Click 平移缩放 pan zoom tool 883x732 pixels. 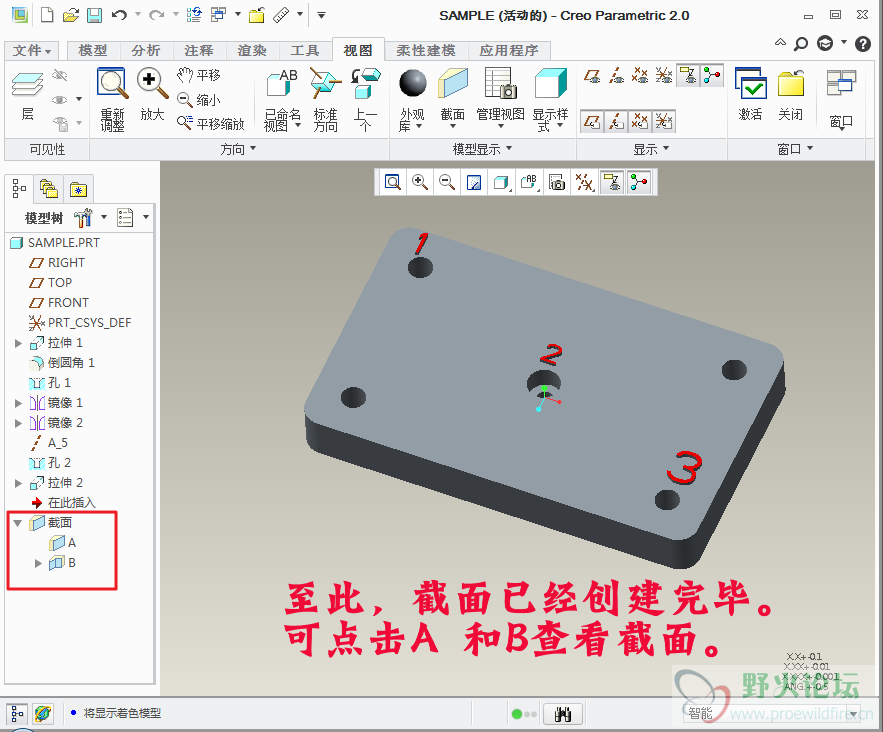pos(211,123)
